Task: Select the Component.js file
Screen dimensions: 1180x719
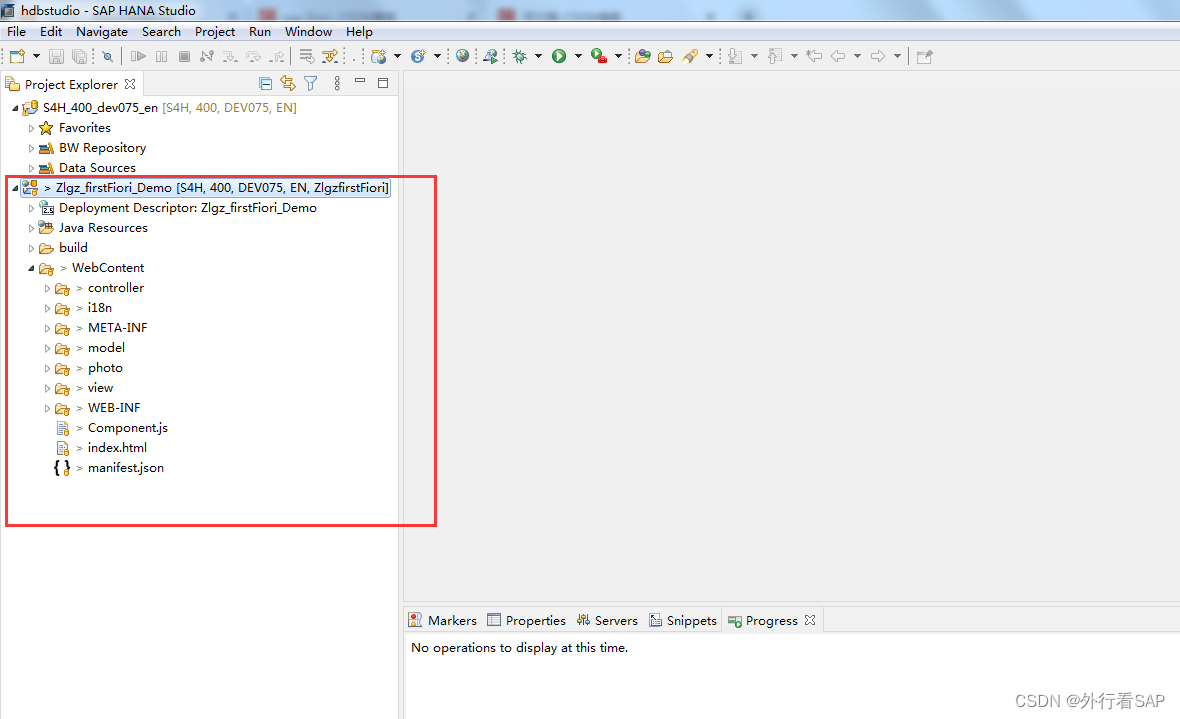Action: click(128, 428)
